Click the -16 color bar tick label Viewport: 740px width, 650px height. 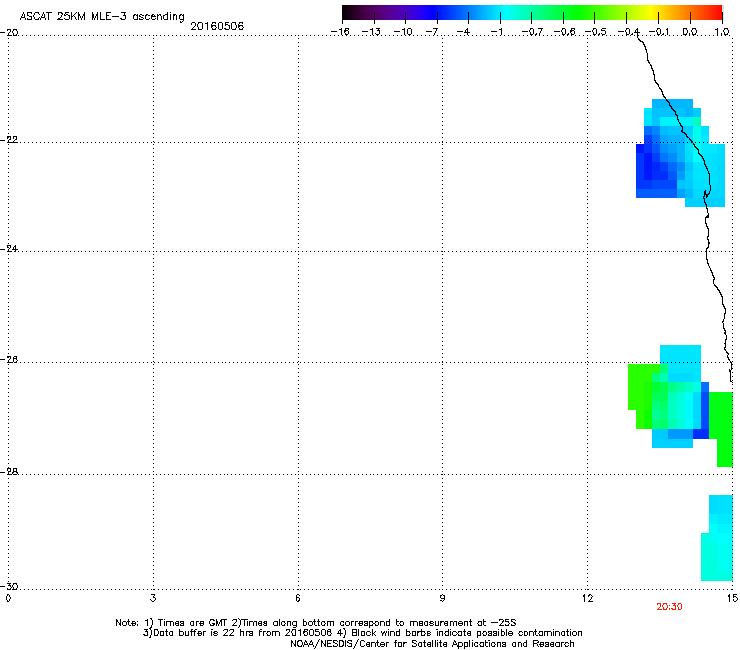[x=340, y=32]
